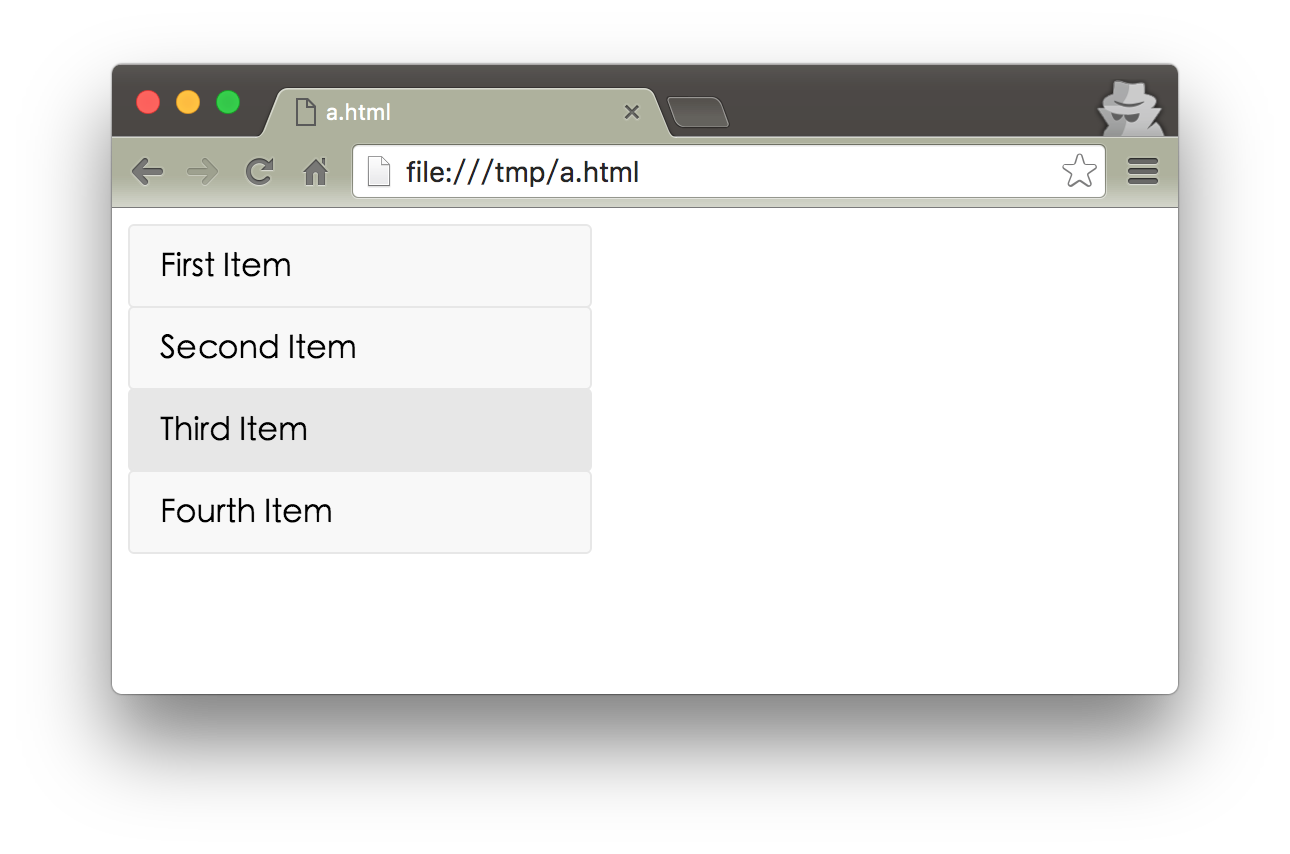Click the browser back arrow
Viewport: 1290px width, 854px height.
(x=147, y=172)
